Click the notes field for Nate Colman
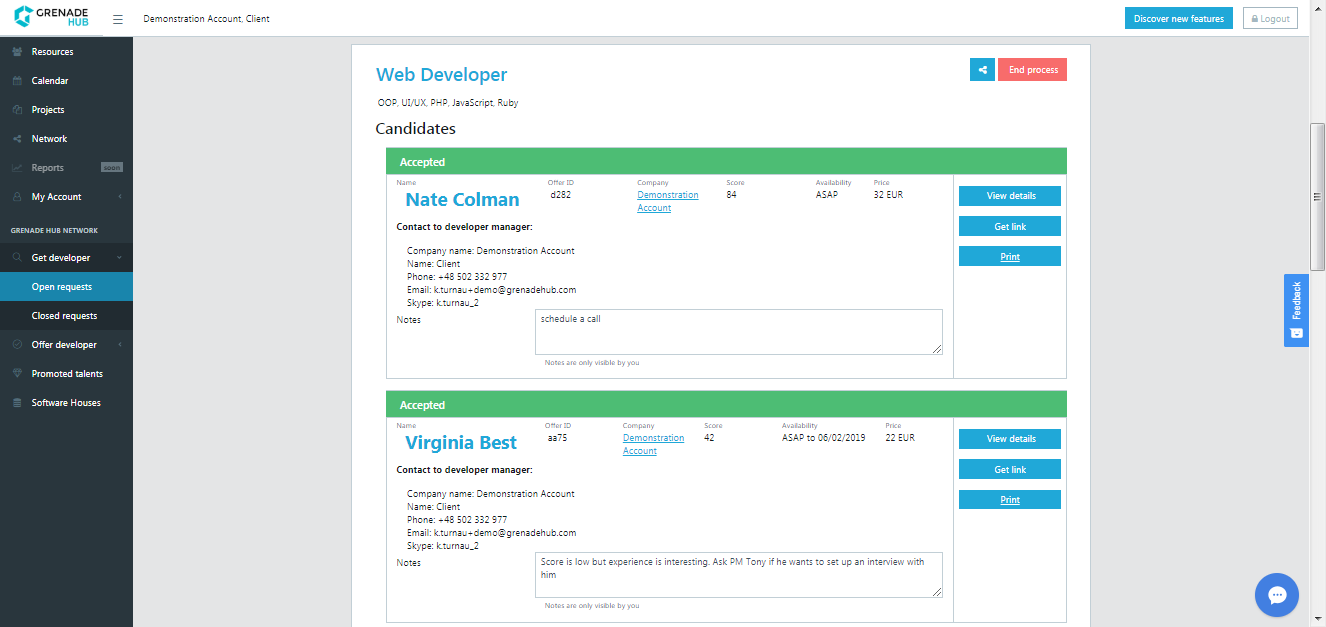This screenshot has height=627, width=1326. point(739,332)
